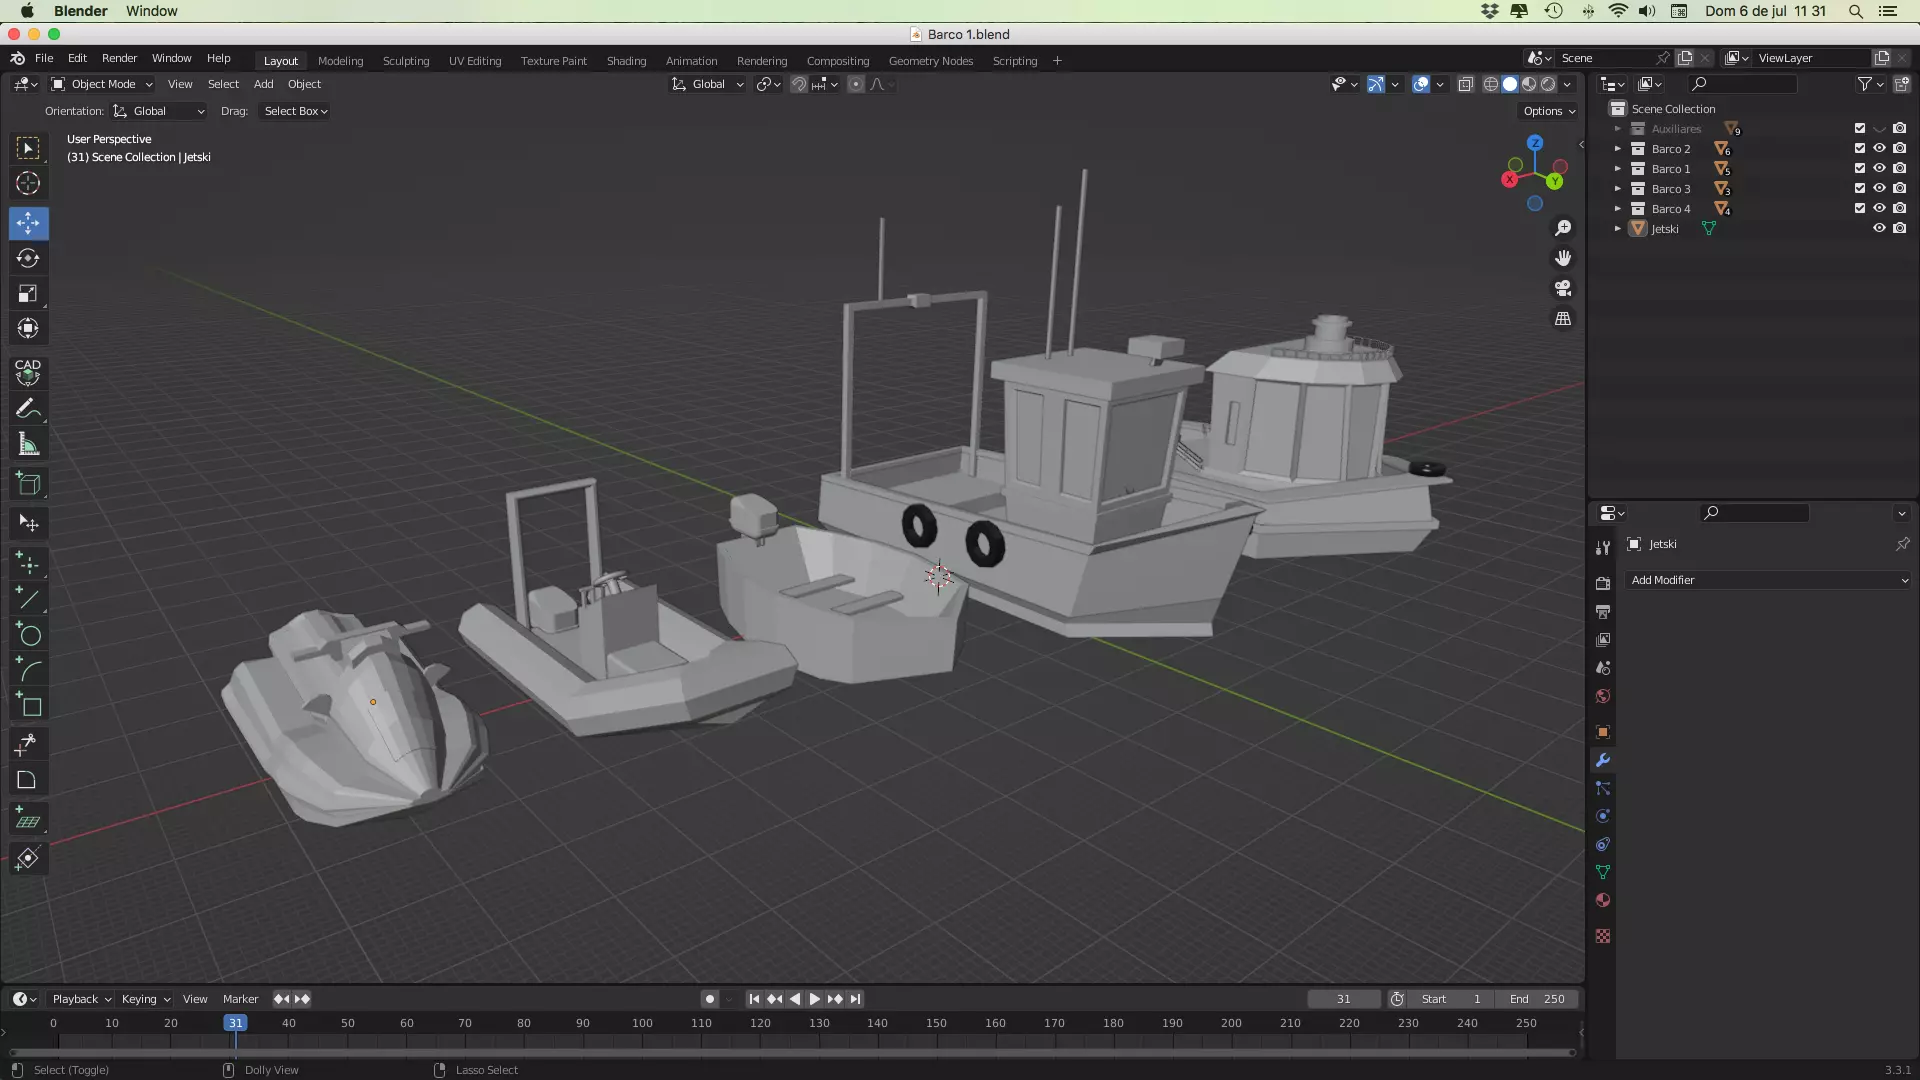Screen dimensions: 1920x1080
Task: Click the pan view hand gizmo
Action: coord(1563,258)
